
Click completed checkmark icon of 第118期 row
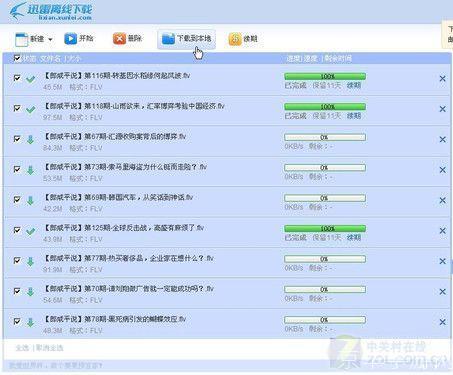click(31, 110)
